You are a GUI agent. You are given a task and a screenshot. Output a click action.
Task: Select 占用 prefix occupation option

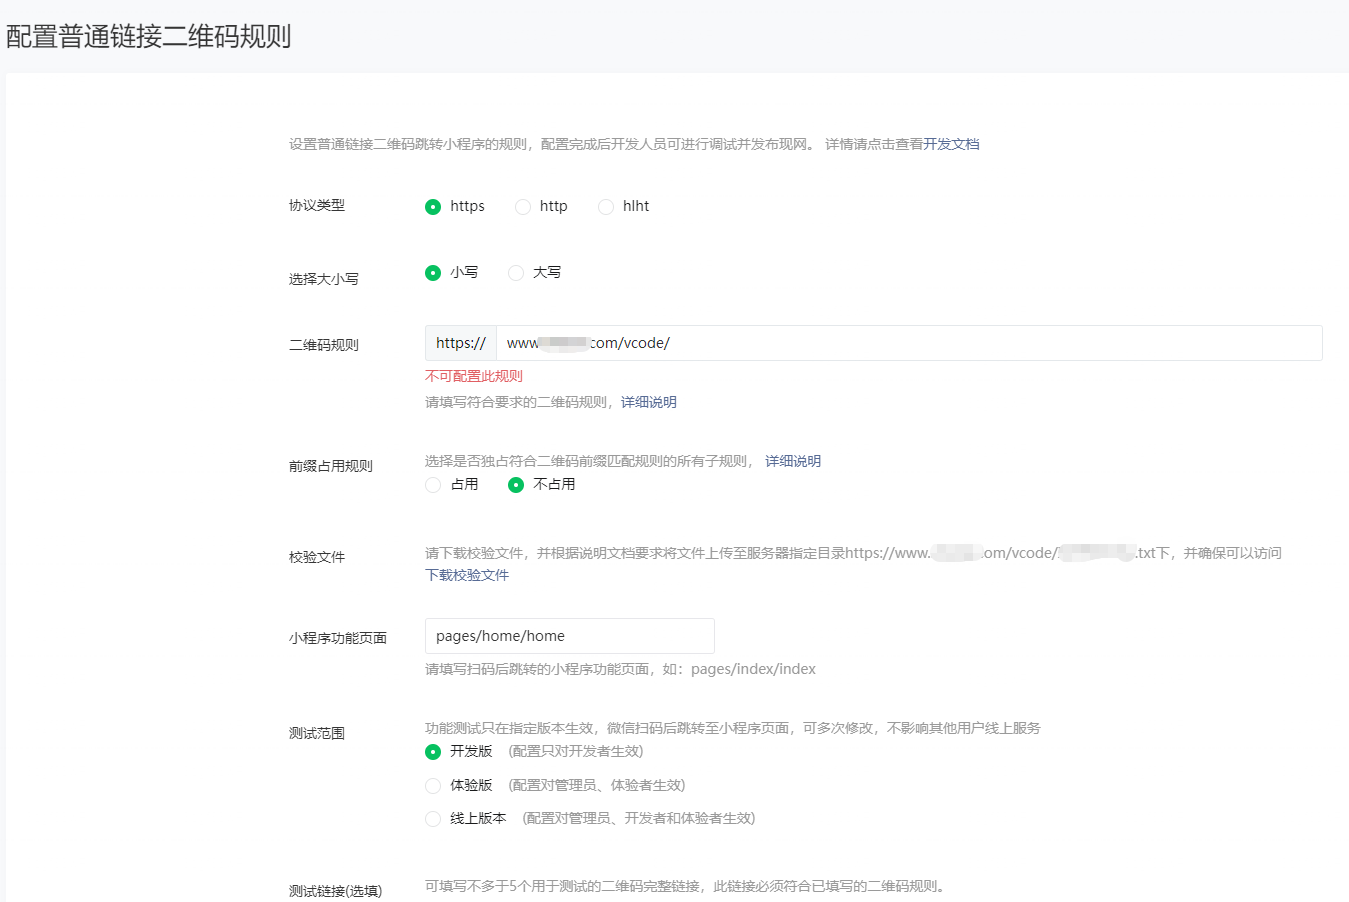[433, 485]
